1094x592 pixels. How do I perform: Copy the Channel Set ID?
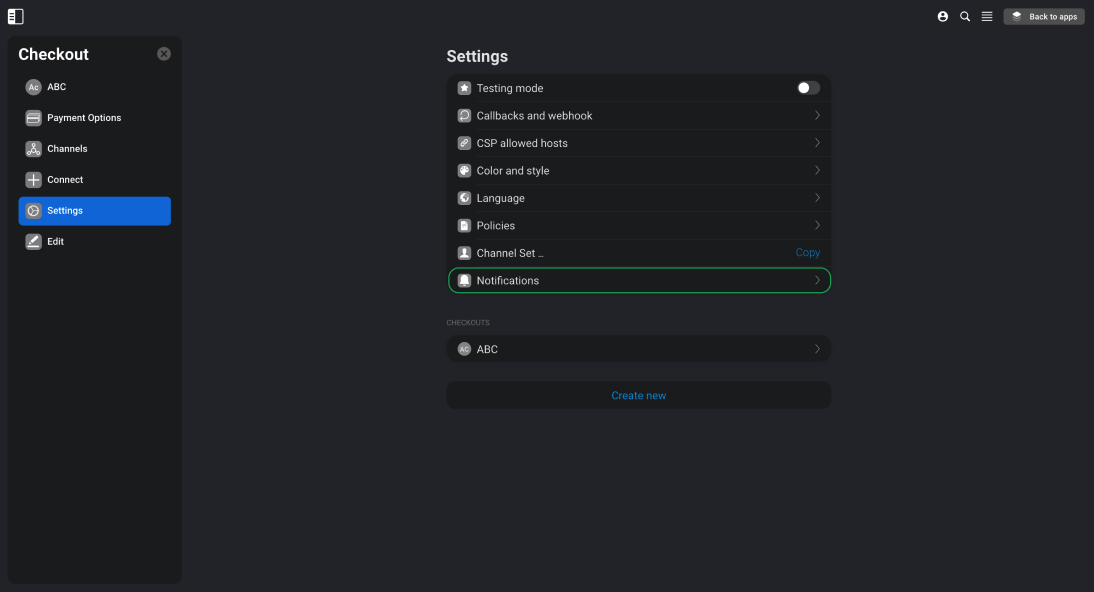[x=807, y=253]
